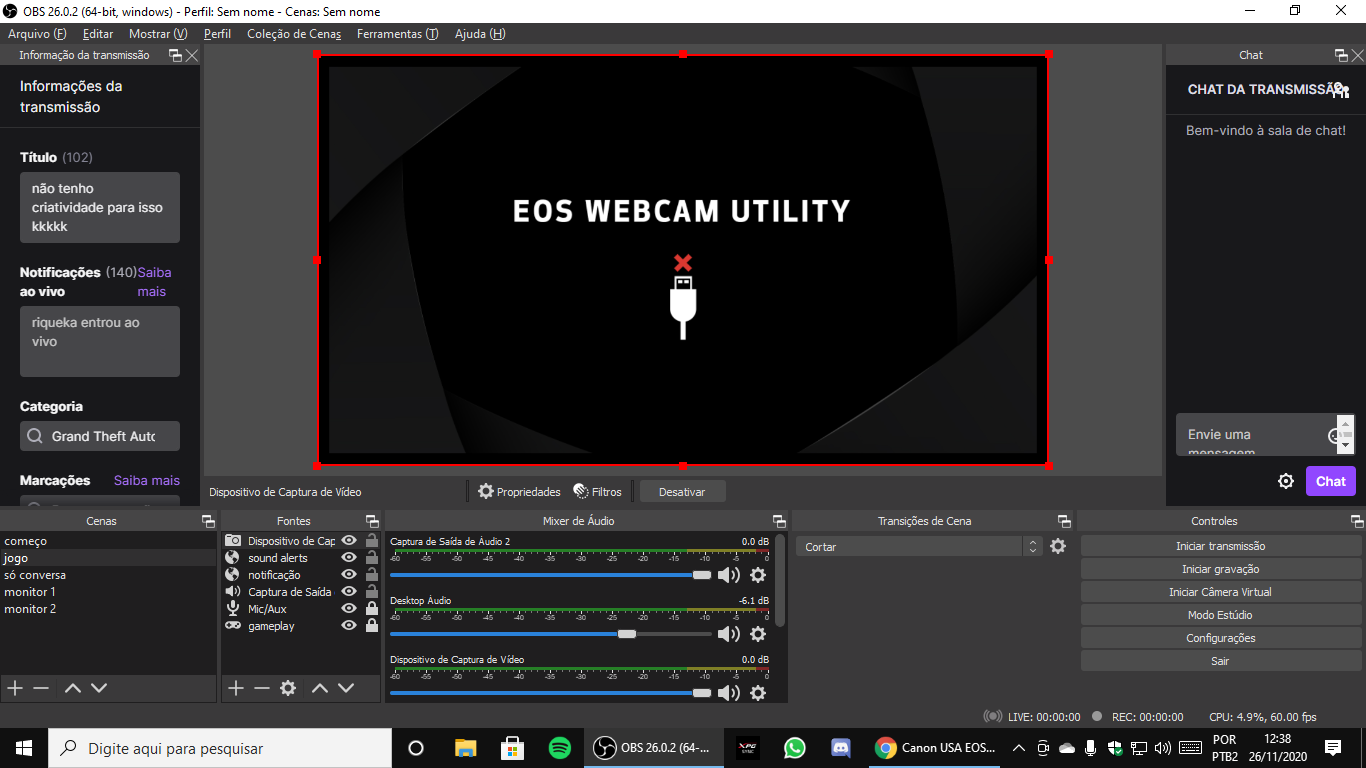Hide the sound alerts source
The image size is (1366, 768).
click(349, 558)
